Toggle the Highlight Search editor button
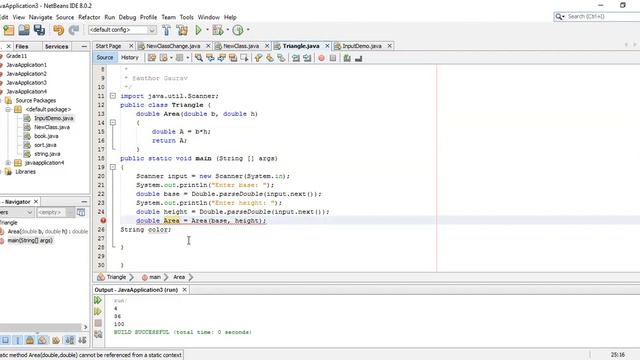 click(233, 58)
